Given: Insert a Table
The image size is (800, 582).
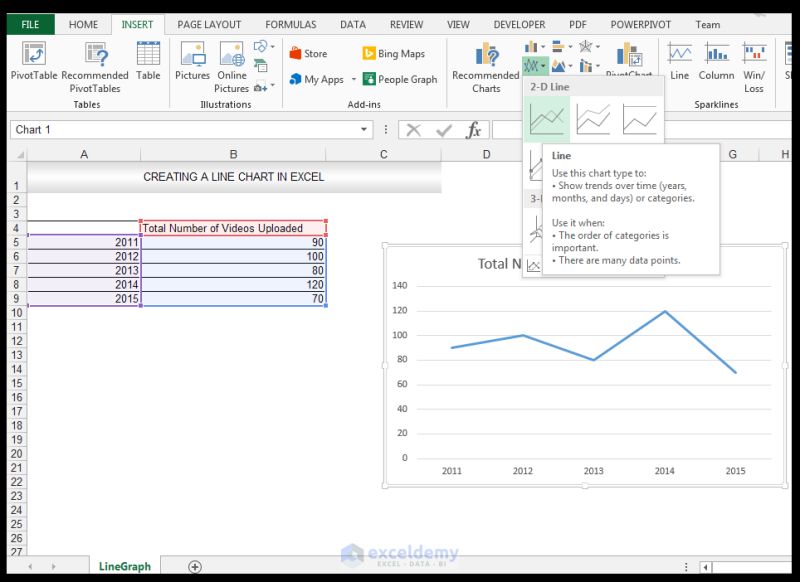Looking at the screenshot, I should [148, 60].
